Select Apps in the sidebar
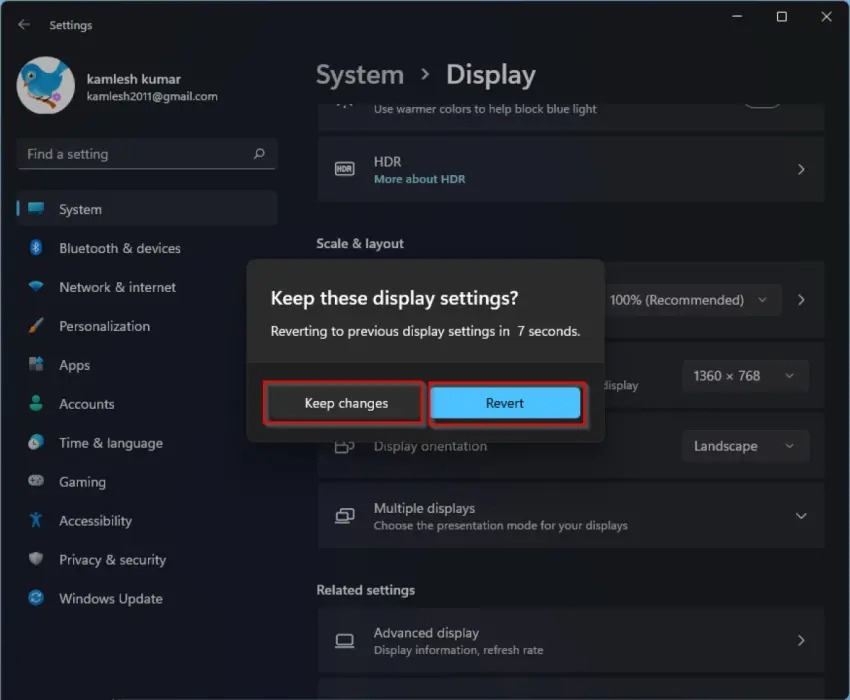Screen dimensions: 850x700 pyautogui.click(x=75, y=365)
